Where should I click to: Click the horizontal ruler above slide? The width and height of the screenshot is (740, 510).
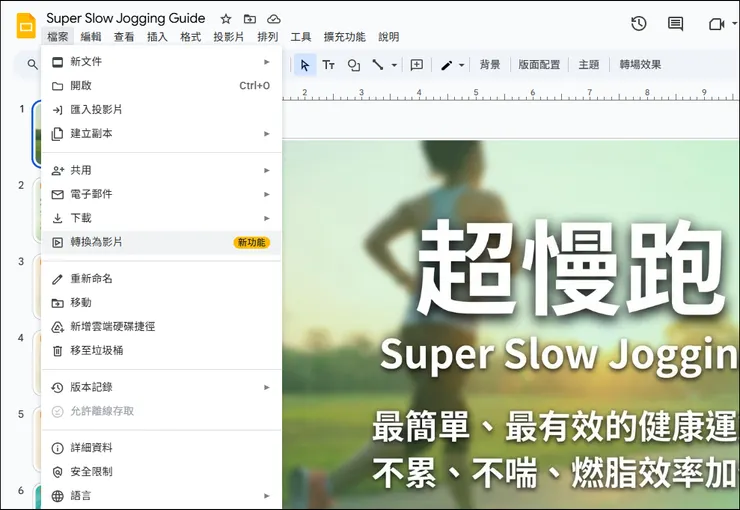click(x=510, y=94)
